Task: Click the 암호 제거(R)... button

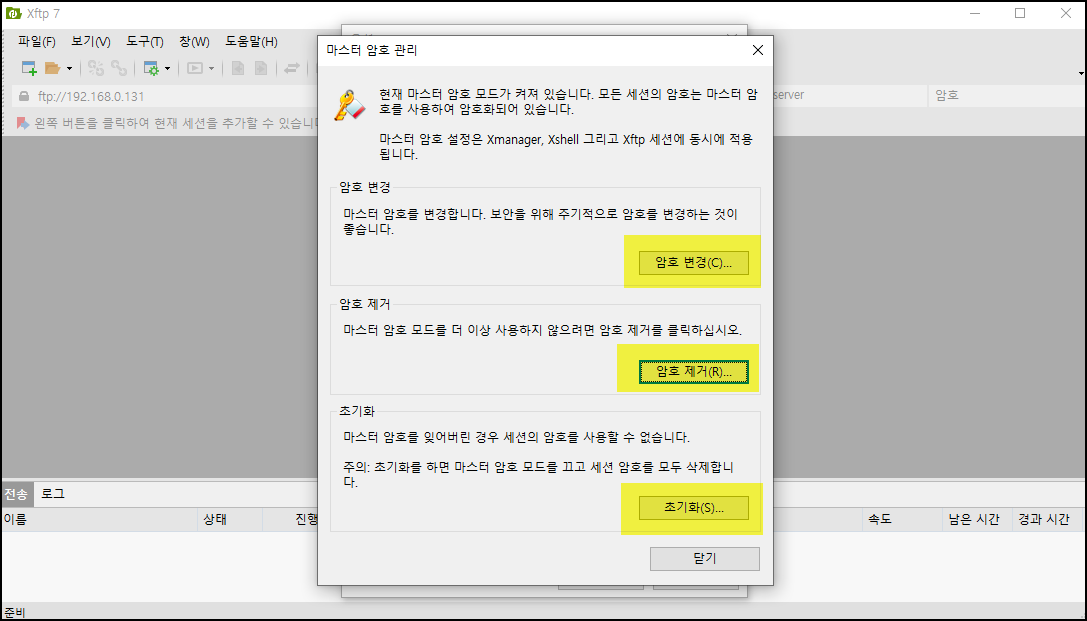Action: 693,371
